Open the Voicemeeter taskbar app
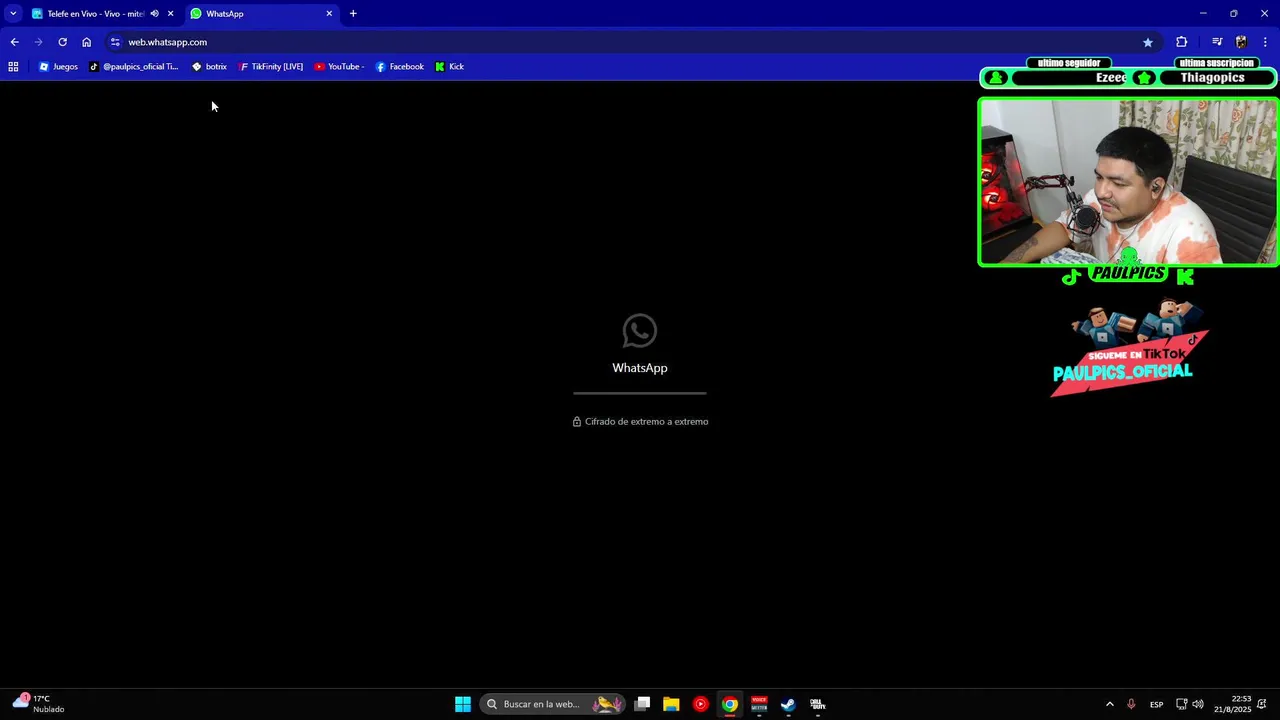The height and width of the screenshot is (720, 1280). tap(759, 704)
